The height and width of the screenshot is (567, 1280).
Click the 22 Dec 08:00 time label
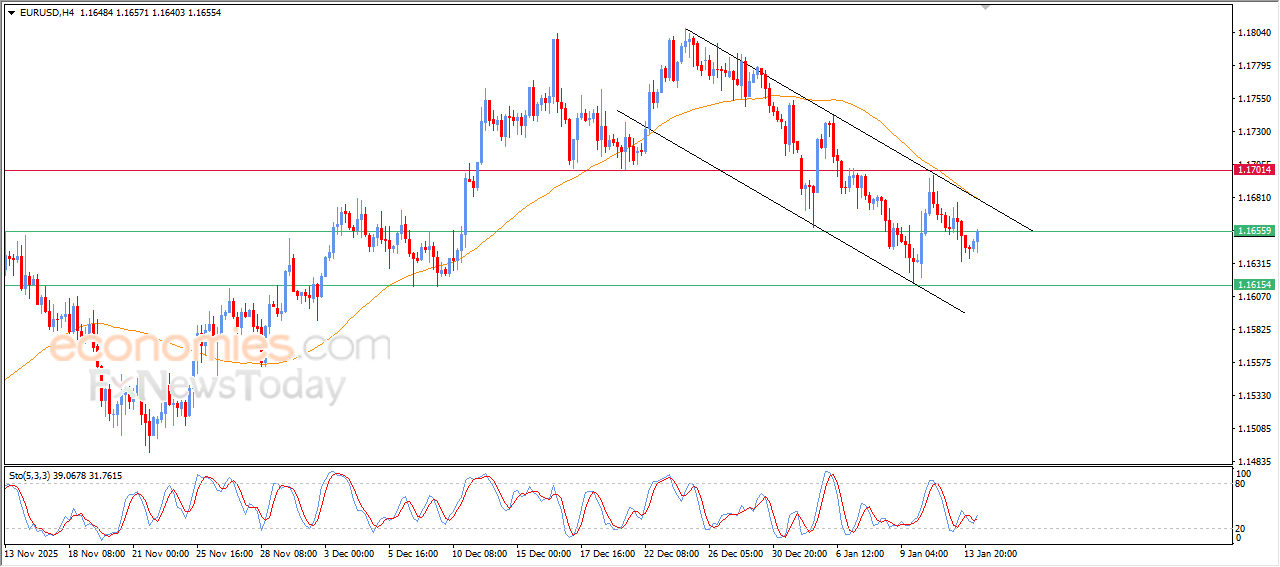click(x=672, y=553)
